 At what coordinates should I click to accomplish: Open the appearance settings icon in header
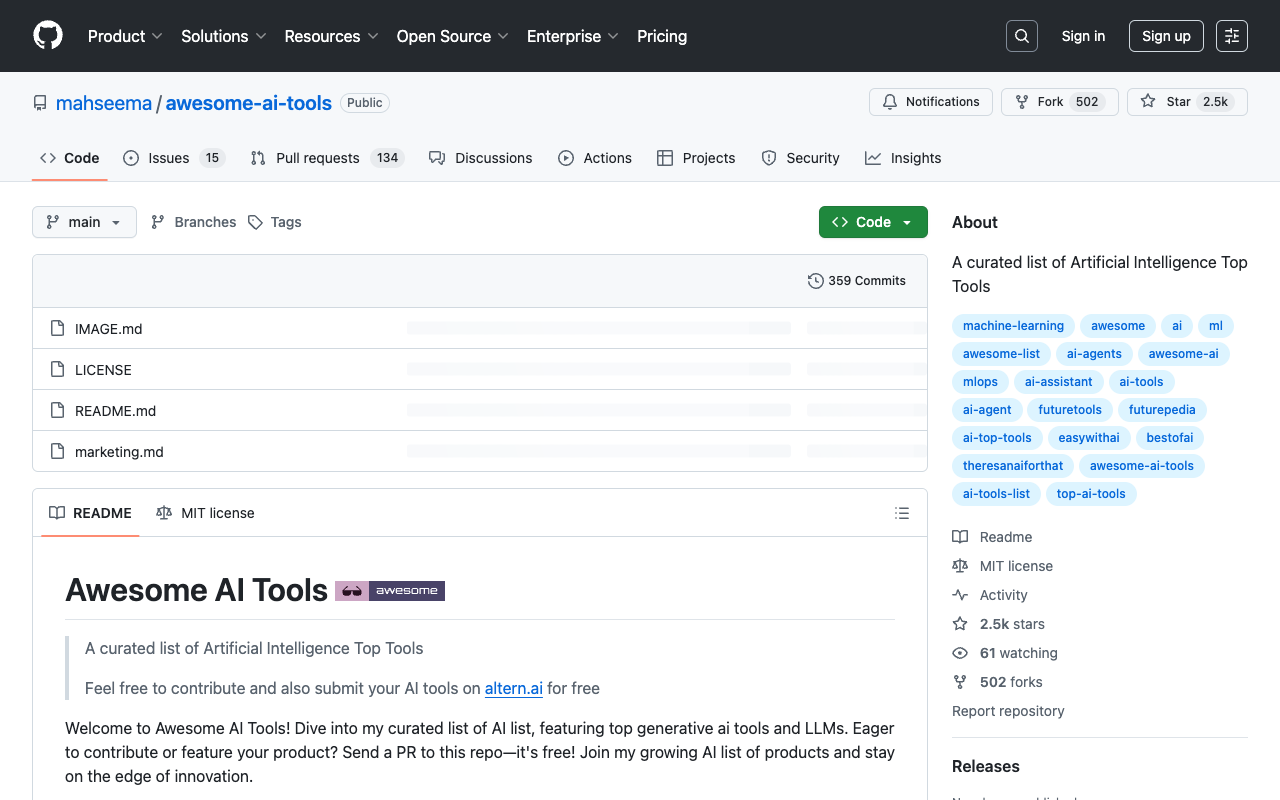click(x=1232, y=36)
